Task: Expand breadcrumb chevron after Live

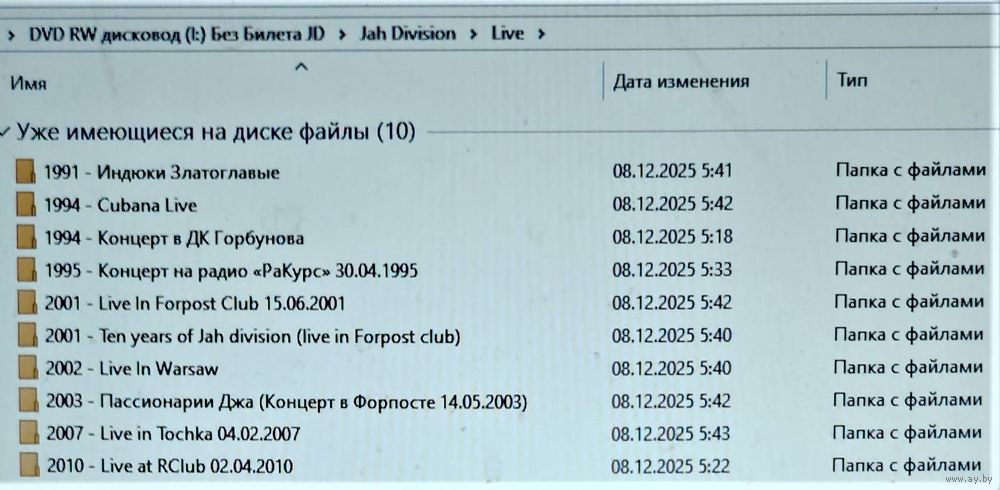Action: [541, 34]
